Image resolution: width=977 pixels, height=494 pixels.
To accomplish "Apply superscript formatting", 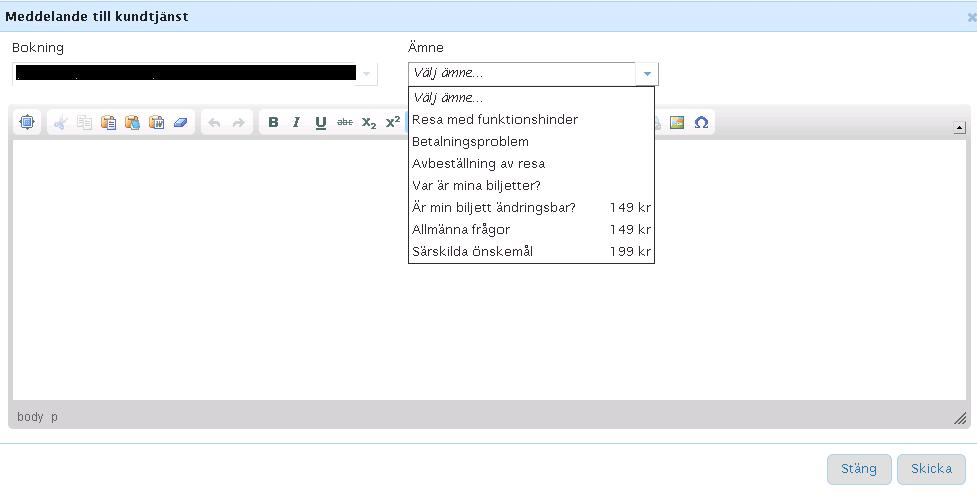I will click(x=393, y=122).
